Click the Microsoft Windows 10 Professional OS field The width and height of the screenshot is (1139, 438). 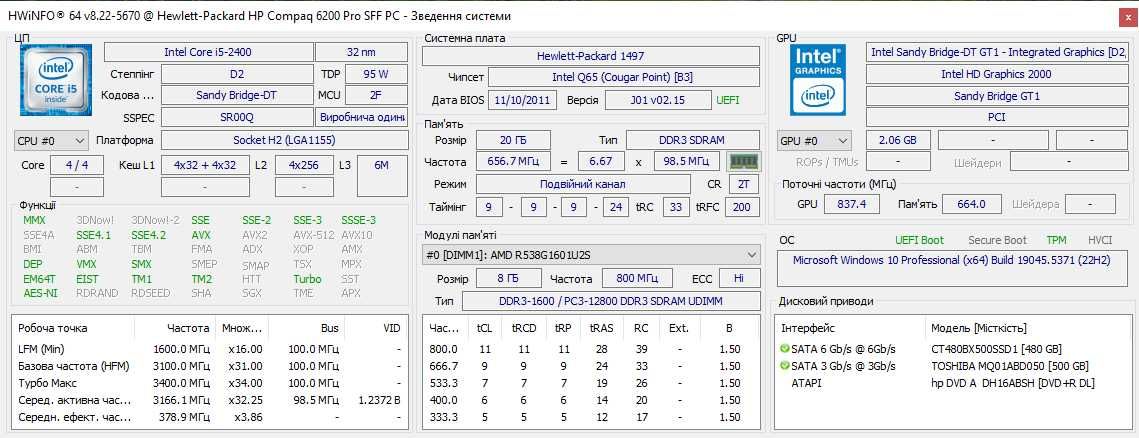953,268
